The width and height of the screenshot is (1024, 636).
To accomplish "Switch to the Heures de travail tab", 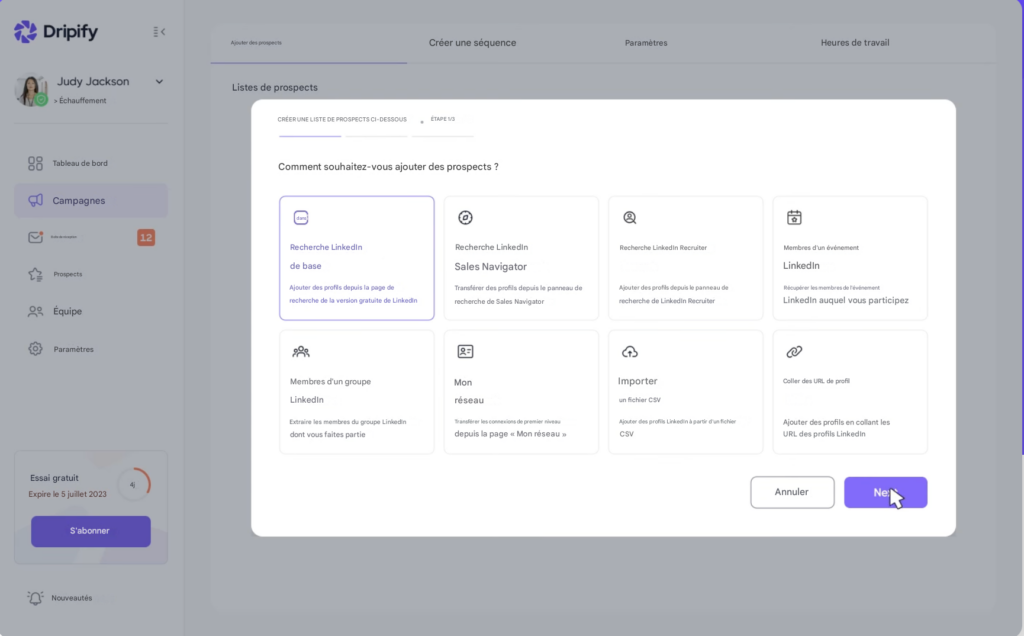I will [x=854, y=43].
